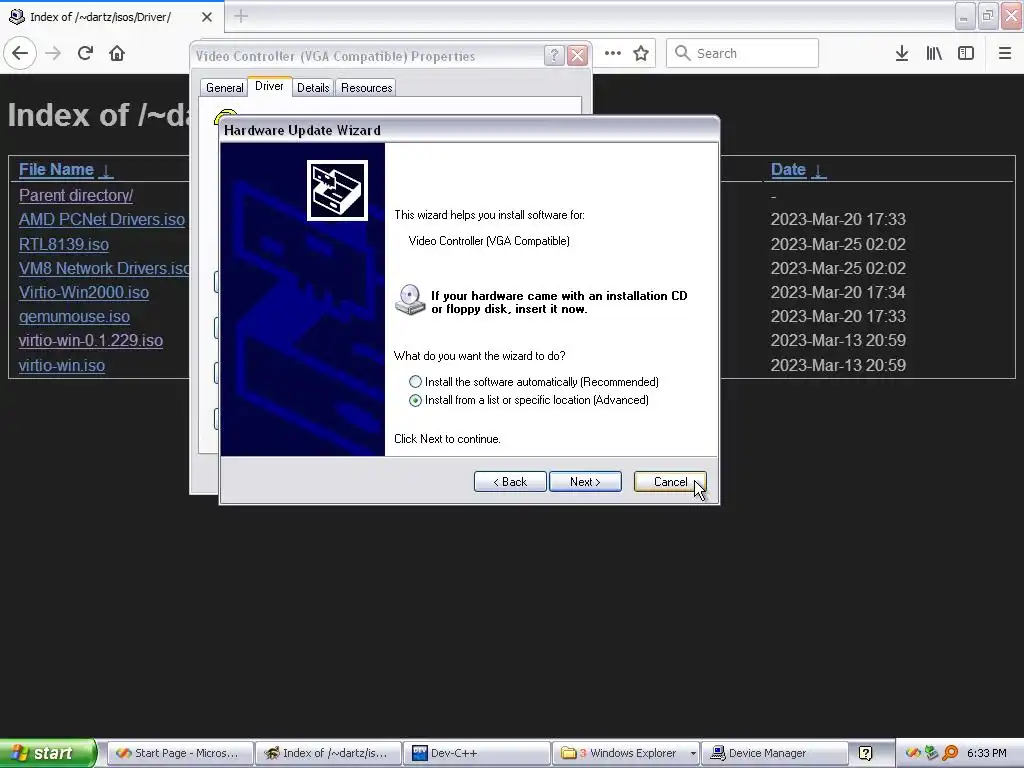Open the downloads arrow icon
The width and height of the screenshot is (1024, 768).
[902, 53]
